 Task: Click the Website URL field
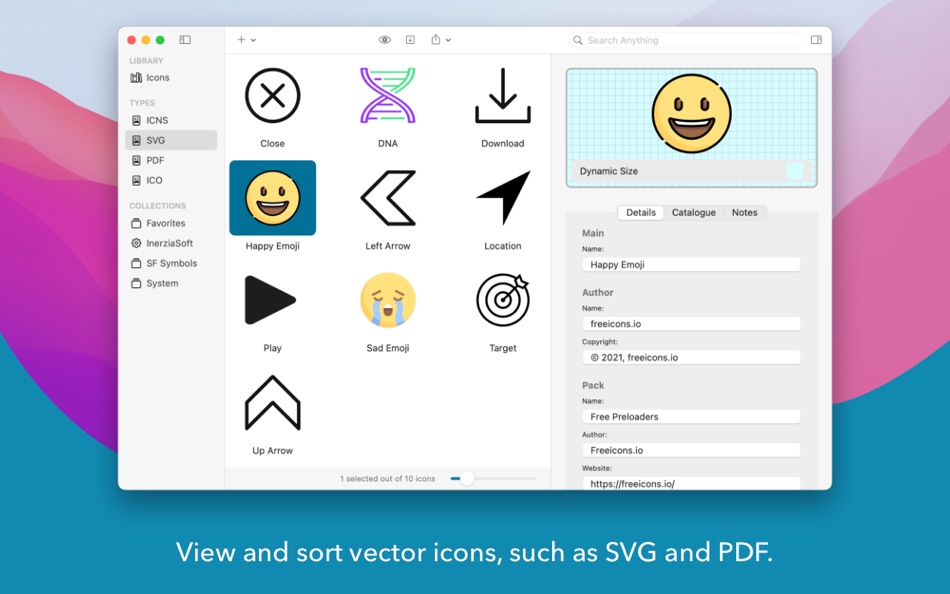tap(691, 484)
